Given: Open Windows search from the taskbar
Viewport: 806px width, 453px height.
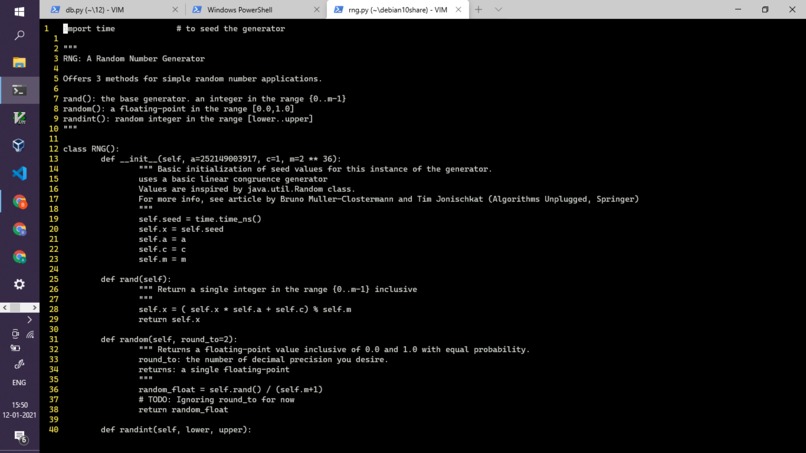Looking at the screenshot, I should [19, 35].
